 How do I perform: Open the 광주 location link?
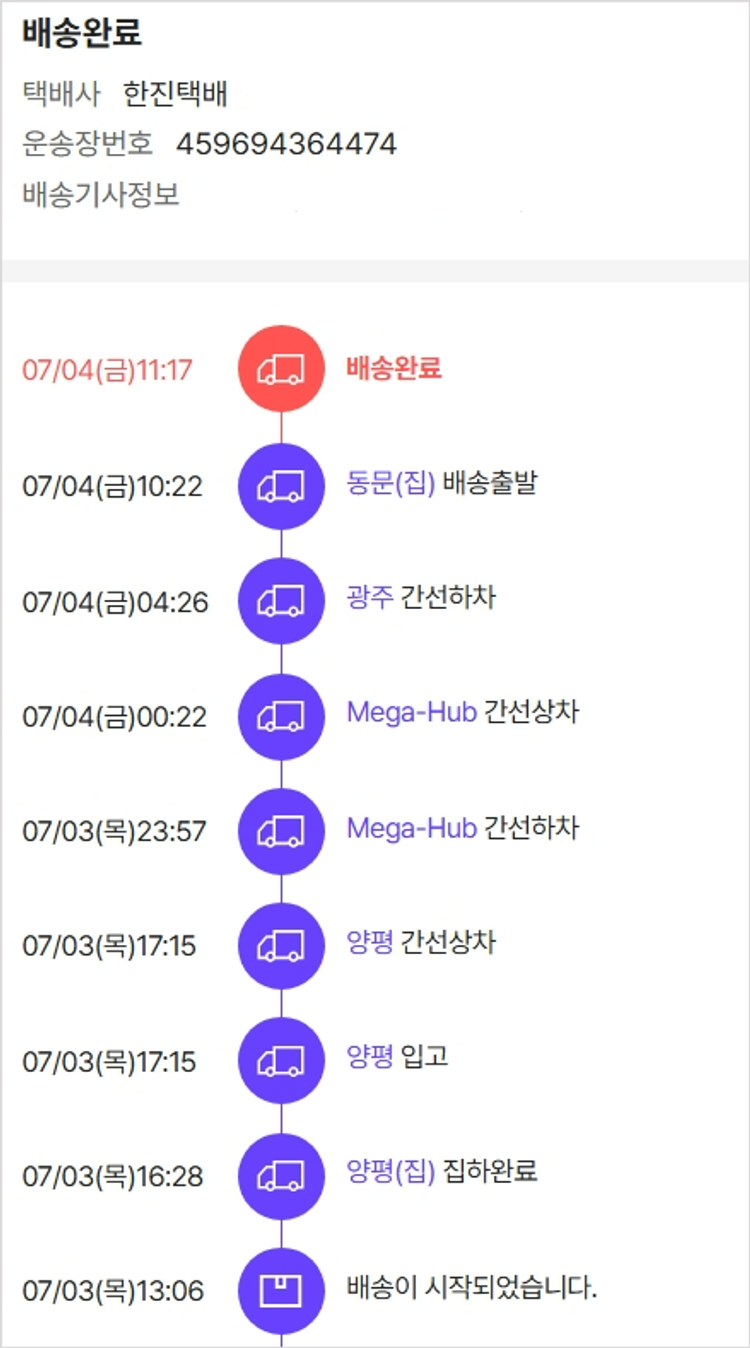coord(369,599)
